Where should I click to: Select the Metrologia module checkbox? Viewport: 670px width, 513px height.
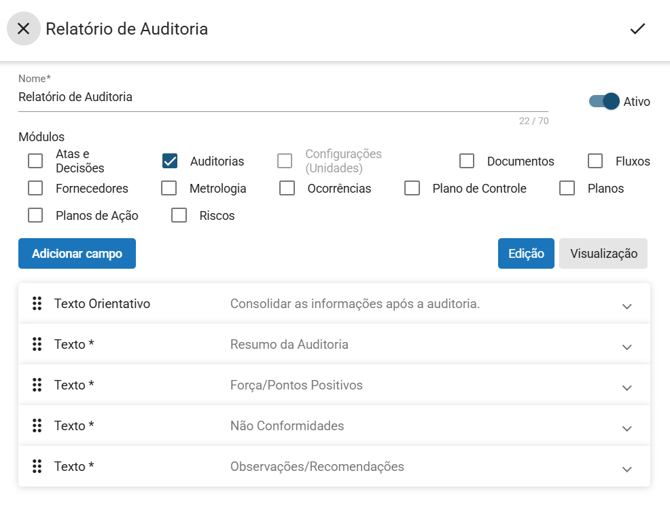pos(169,188)
